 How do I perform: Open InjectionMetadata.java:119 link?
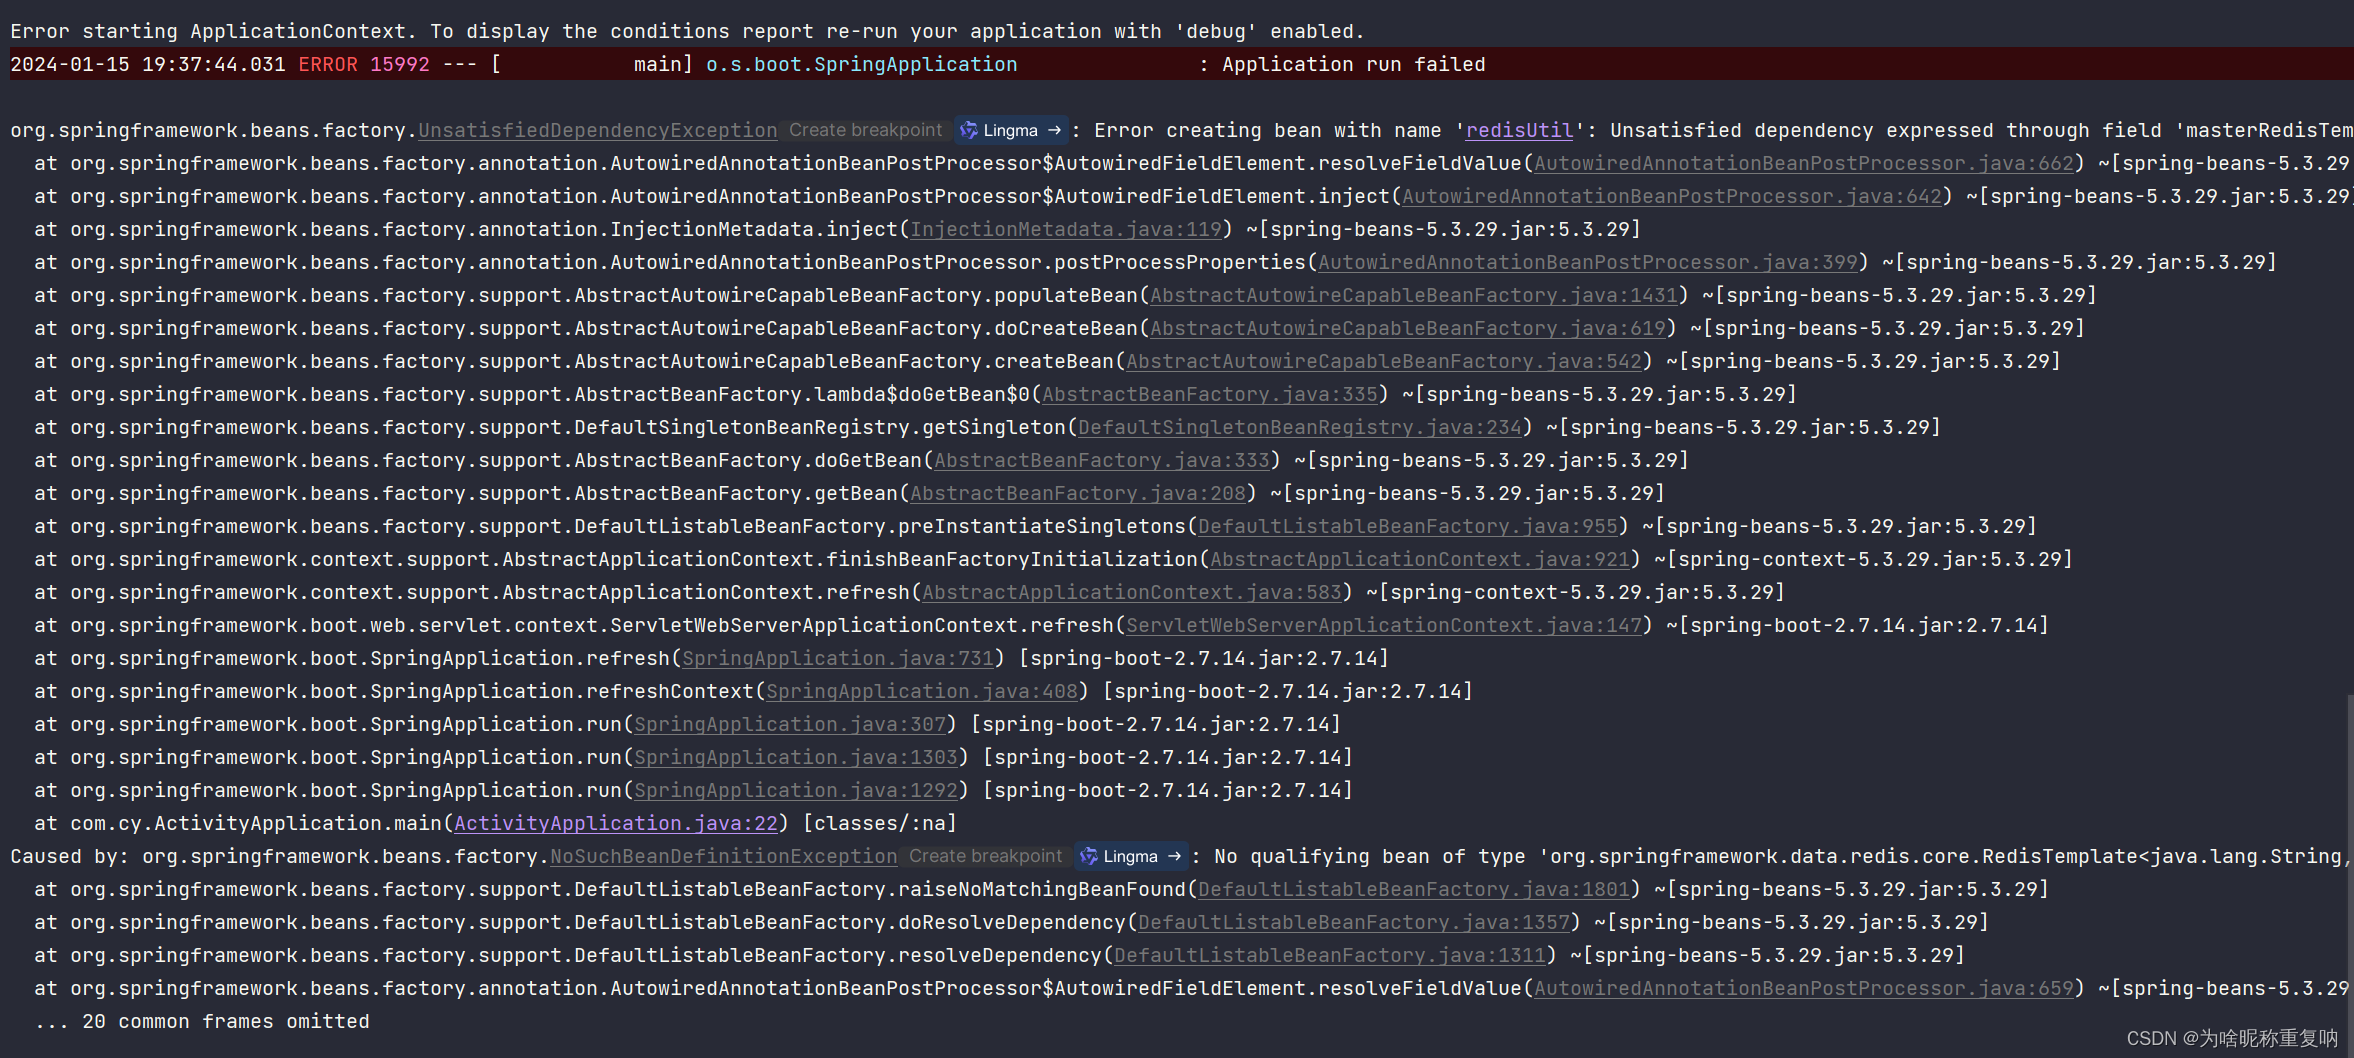[x=1066, y=229]
